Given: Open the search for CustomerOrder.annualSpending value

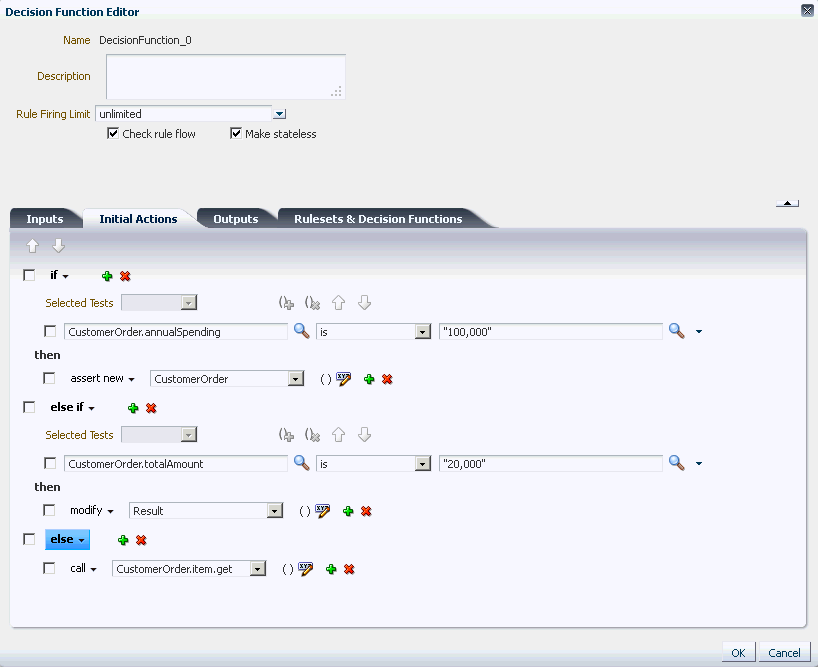Looking at the screenshot, I should click(301, 330).
